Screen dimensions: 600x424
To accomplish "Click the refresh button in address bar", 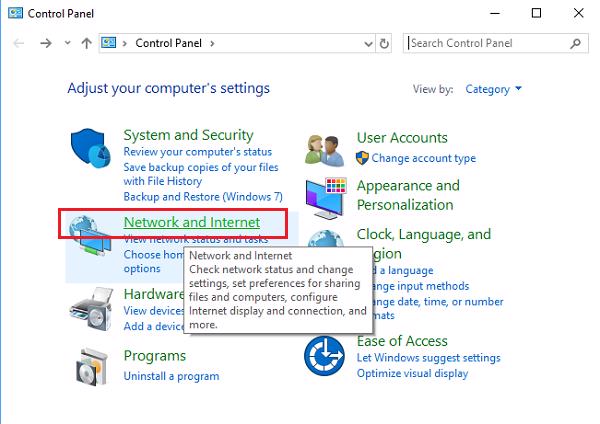I will coord(386,44).
